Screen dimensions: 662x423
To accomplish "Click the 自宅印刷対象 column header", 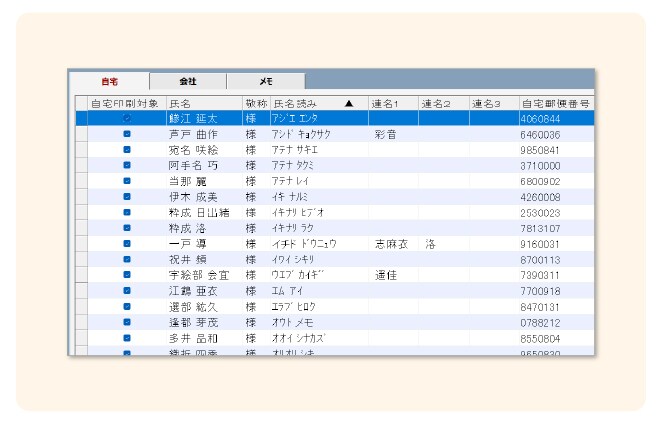I will click(x=124, y=103).
